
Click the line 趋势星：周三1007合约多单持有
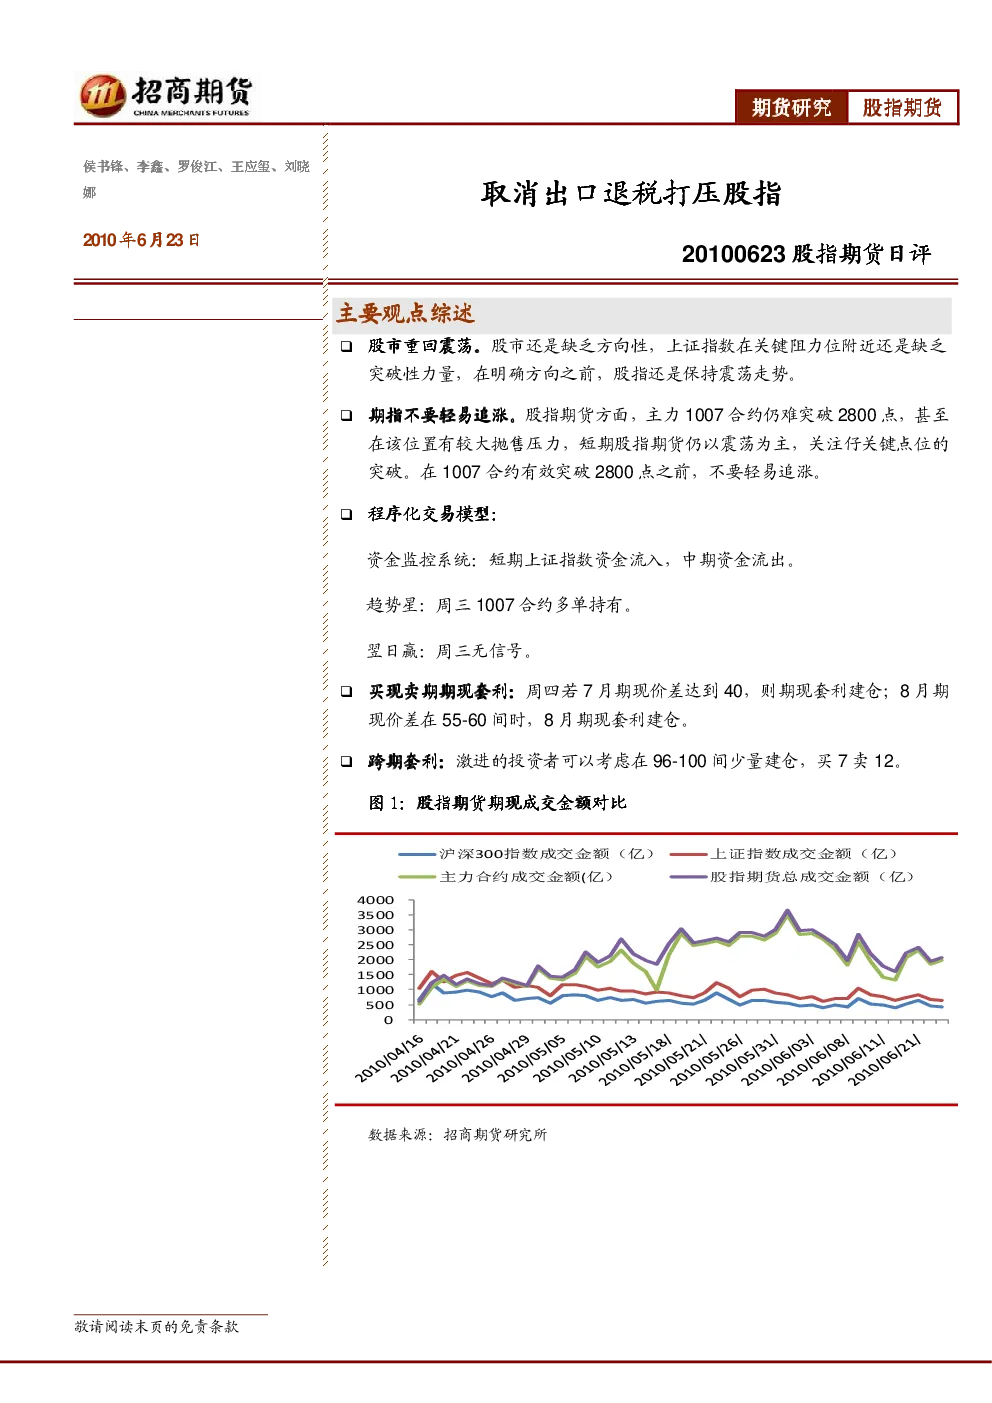click(x=500, y=605)
